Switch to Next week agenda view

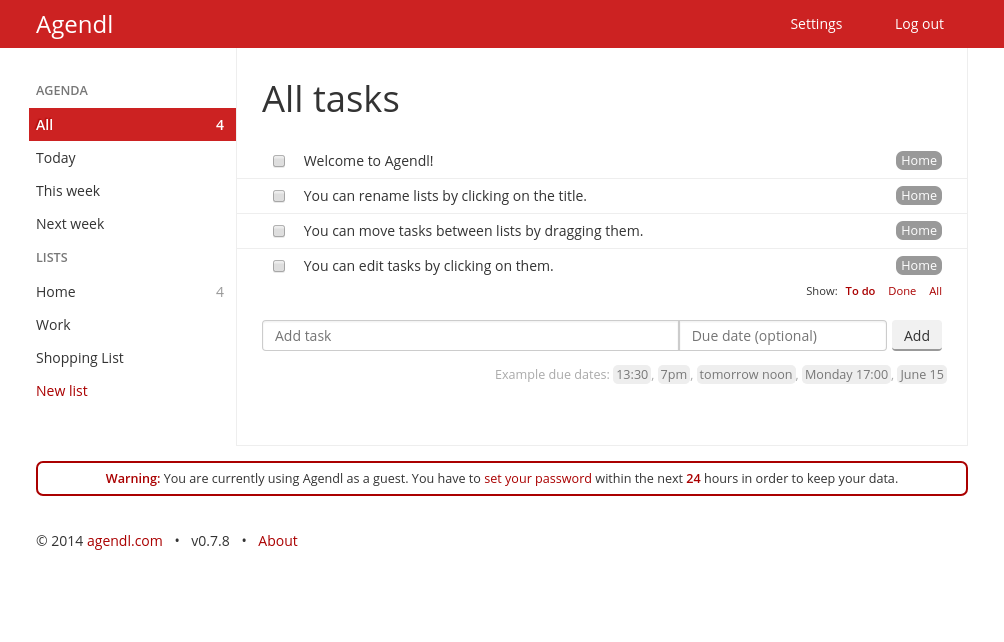[70, 224]
